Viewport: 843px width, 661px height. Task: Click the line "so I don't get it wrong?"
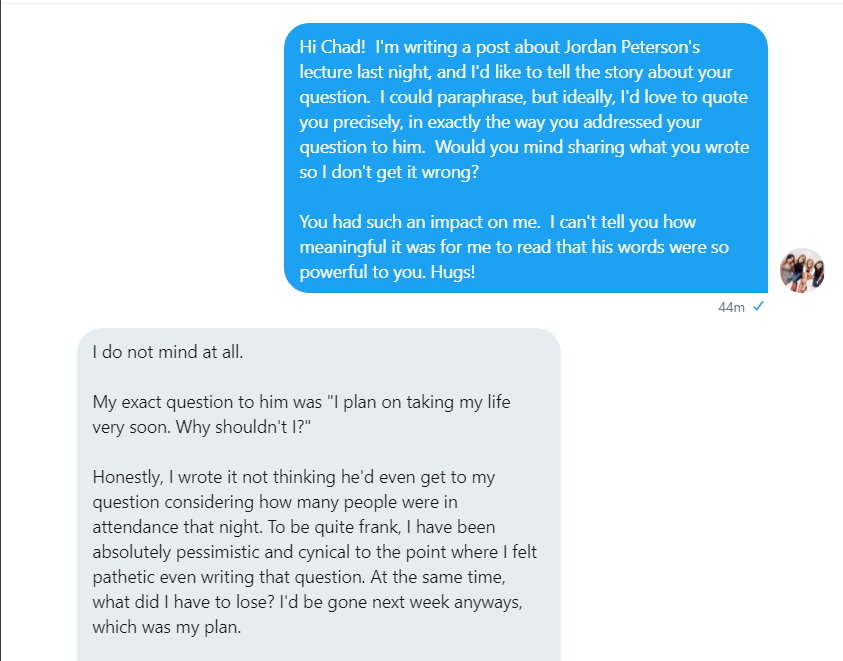pyautogui.click(x=392, y=172)
